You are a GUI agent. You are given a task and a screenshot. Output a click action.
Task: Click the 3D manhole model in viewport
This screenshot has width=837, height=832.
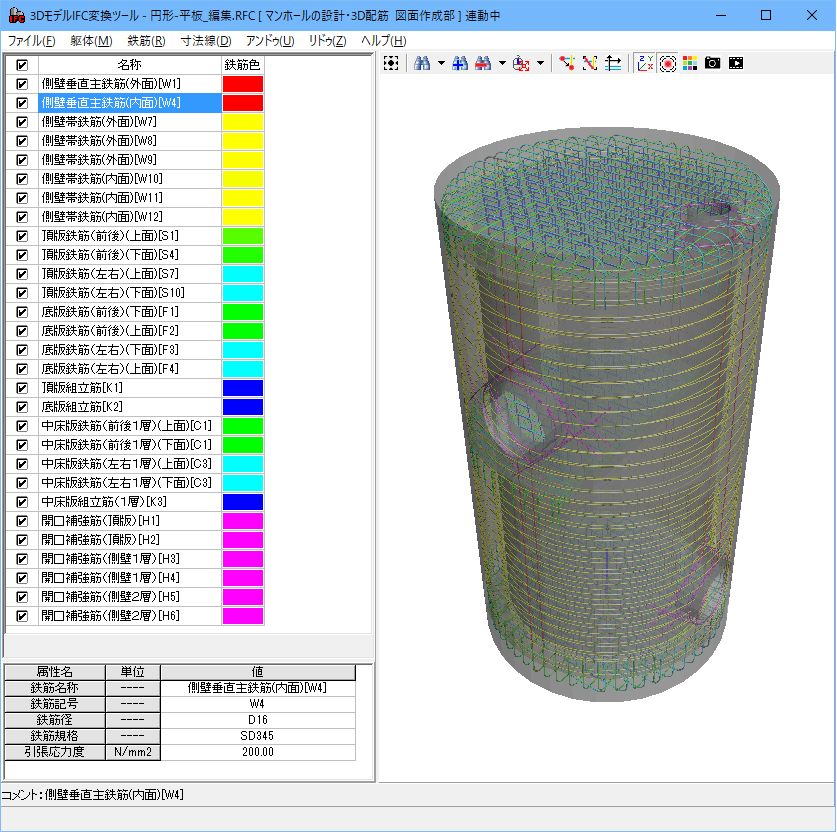tap(607, 414)
